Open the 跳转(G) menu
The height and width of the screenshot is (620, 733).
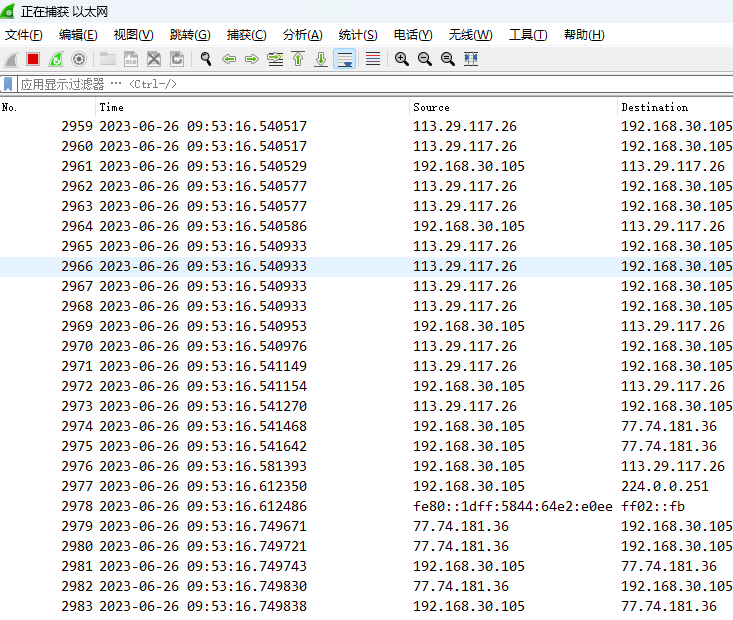point(190,35)
